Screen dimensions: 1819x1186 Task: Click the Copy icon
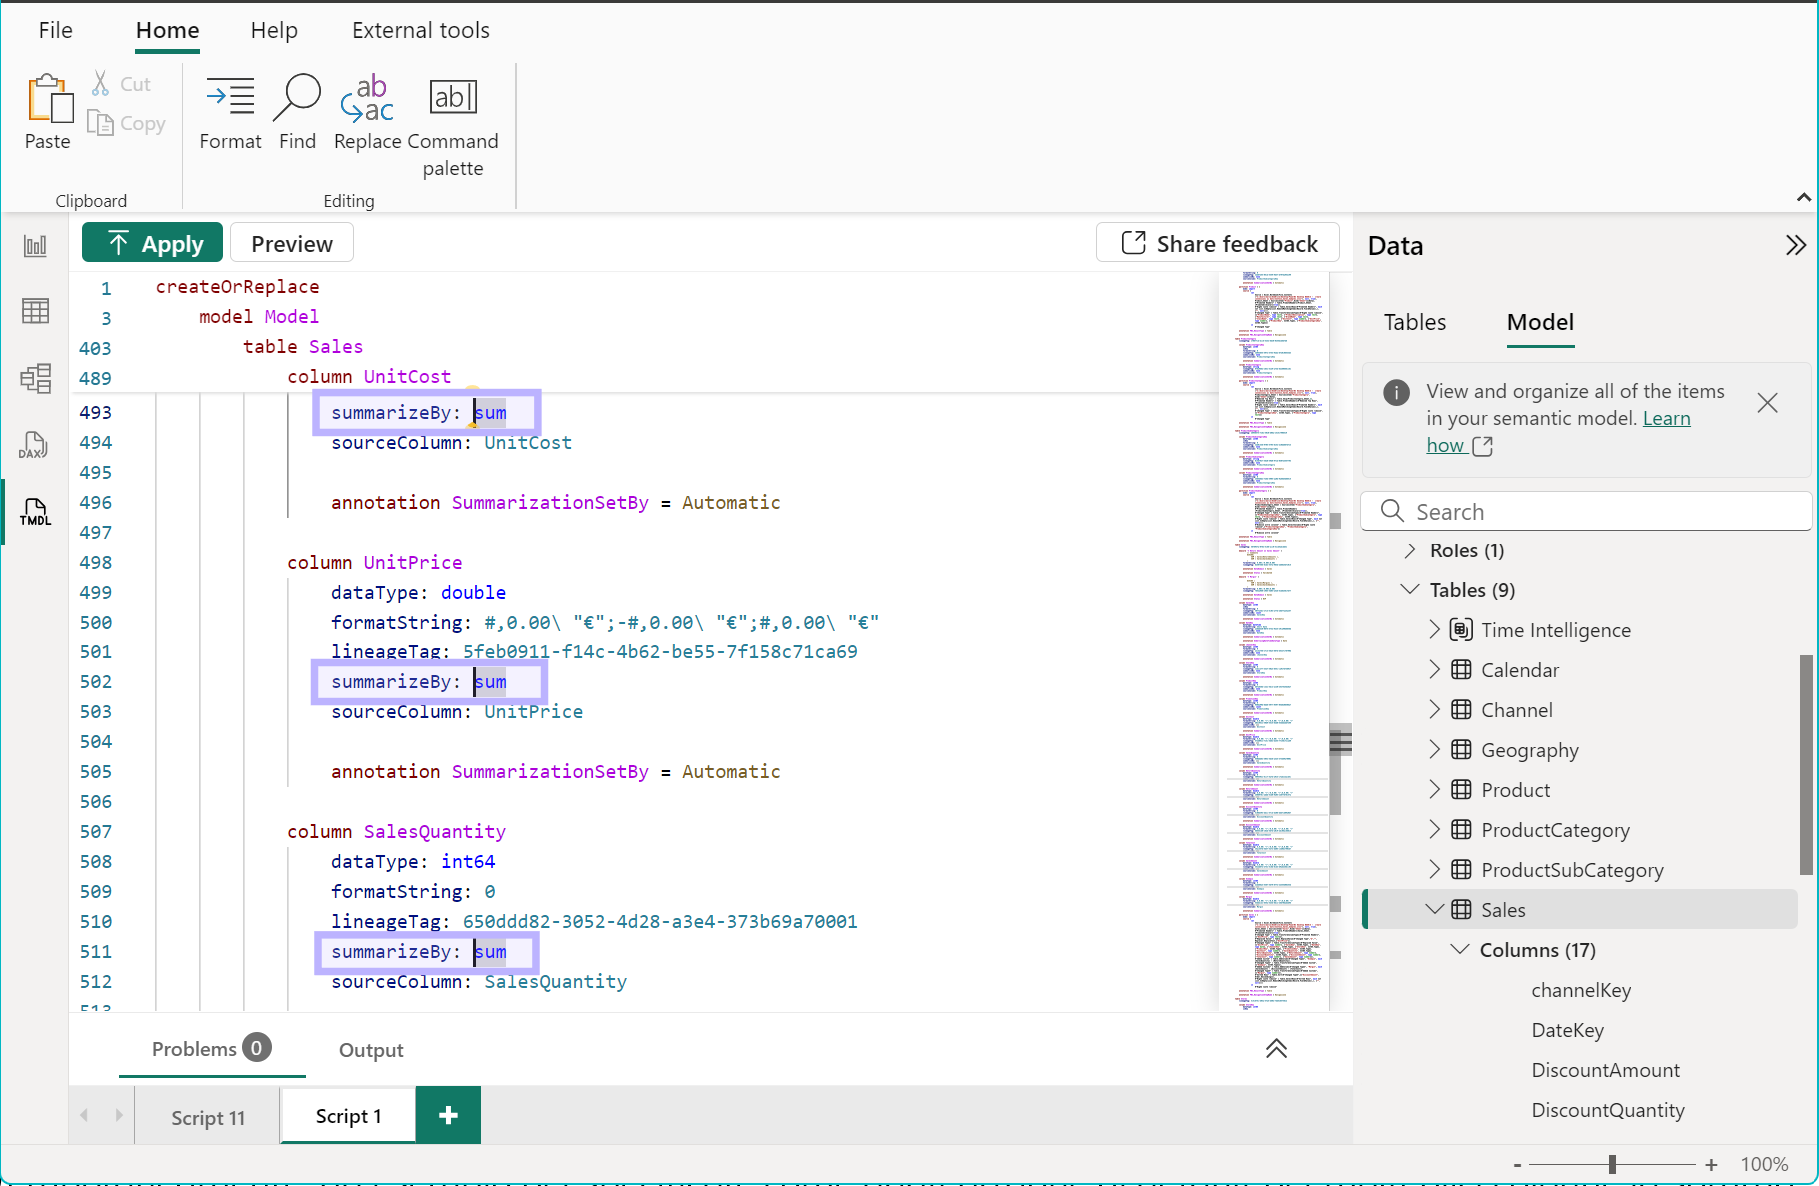(x=100, y=123)
